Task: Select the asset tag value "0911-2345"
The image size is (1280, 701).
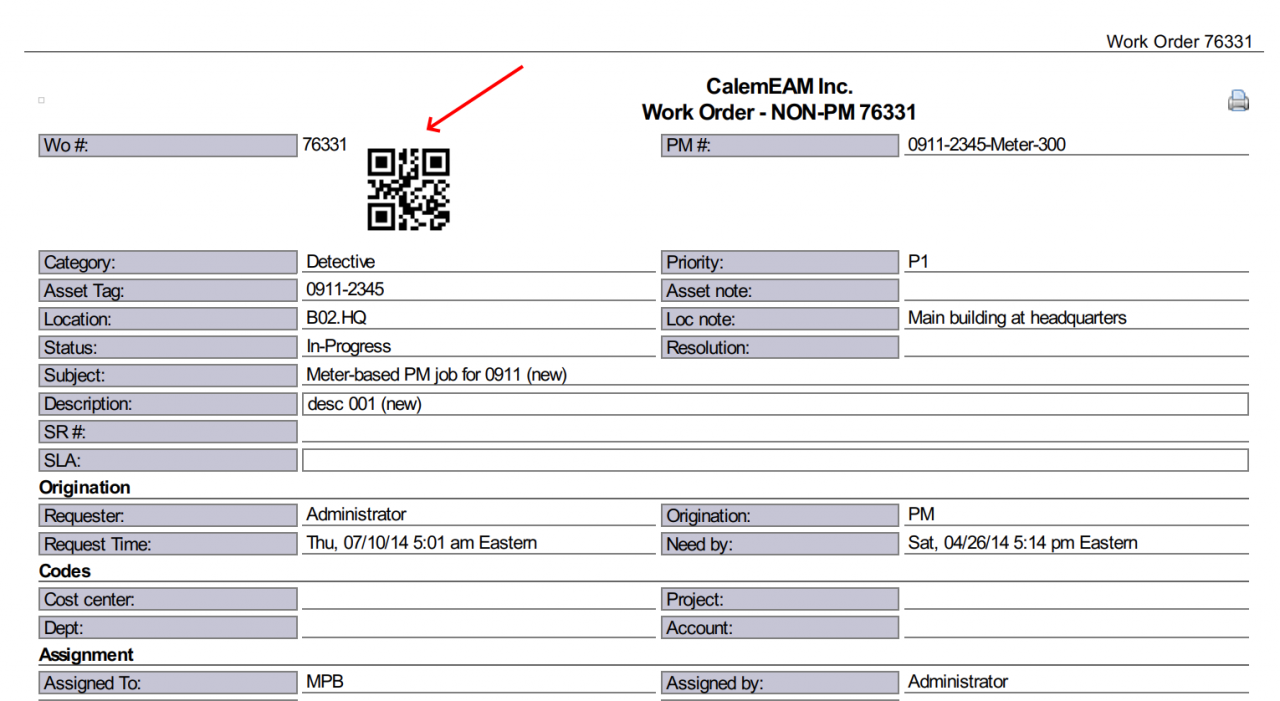Action: [345, 290]
